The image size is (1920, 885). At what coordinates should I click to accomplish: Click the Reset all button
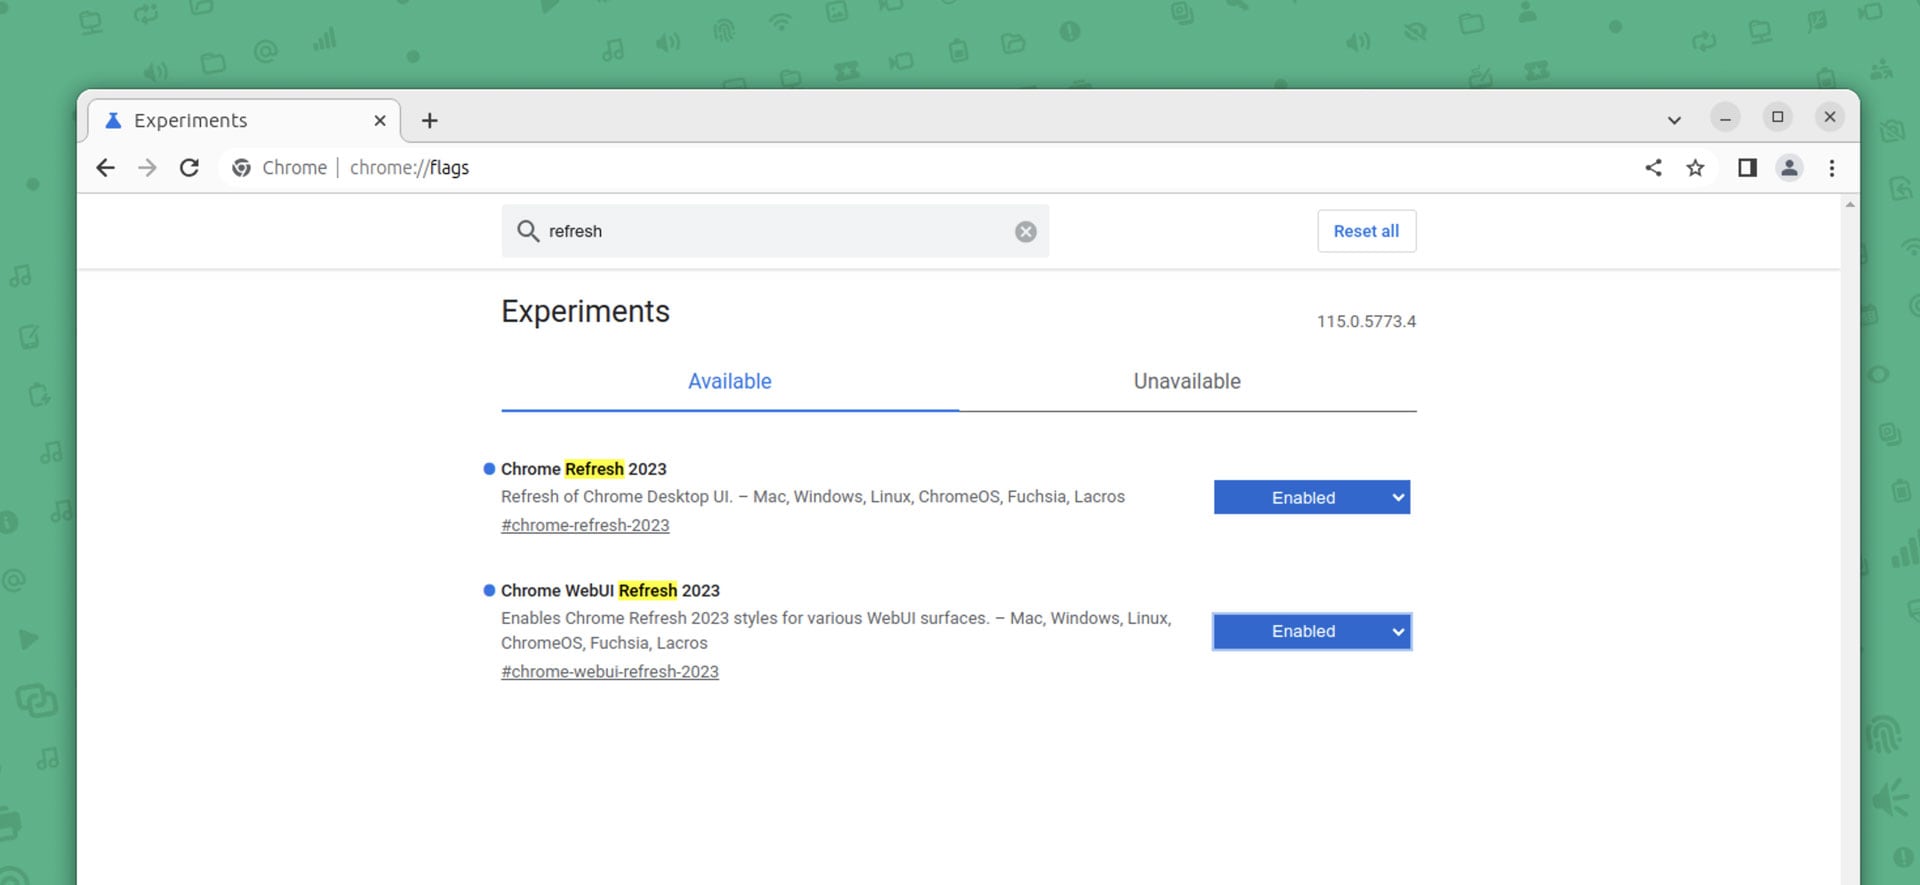pyautogui.click(x=1366, y=231)
